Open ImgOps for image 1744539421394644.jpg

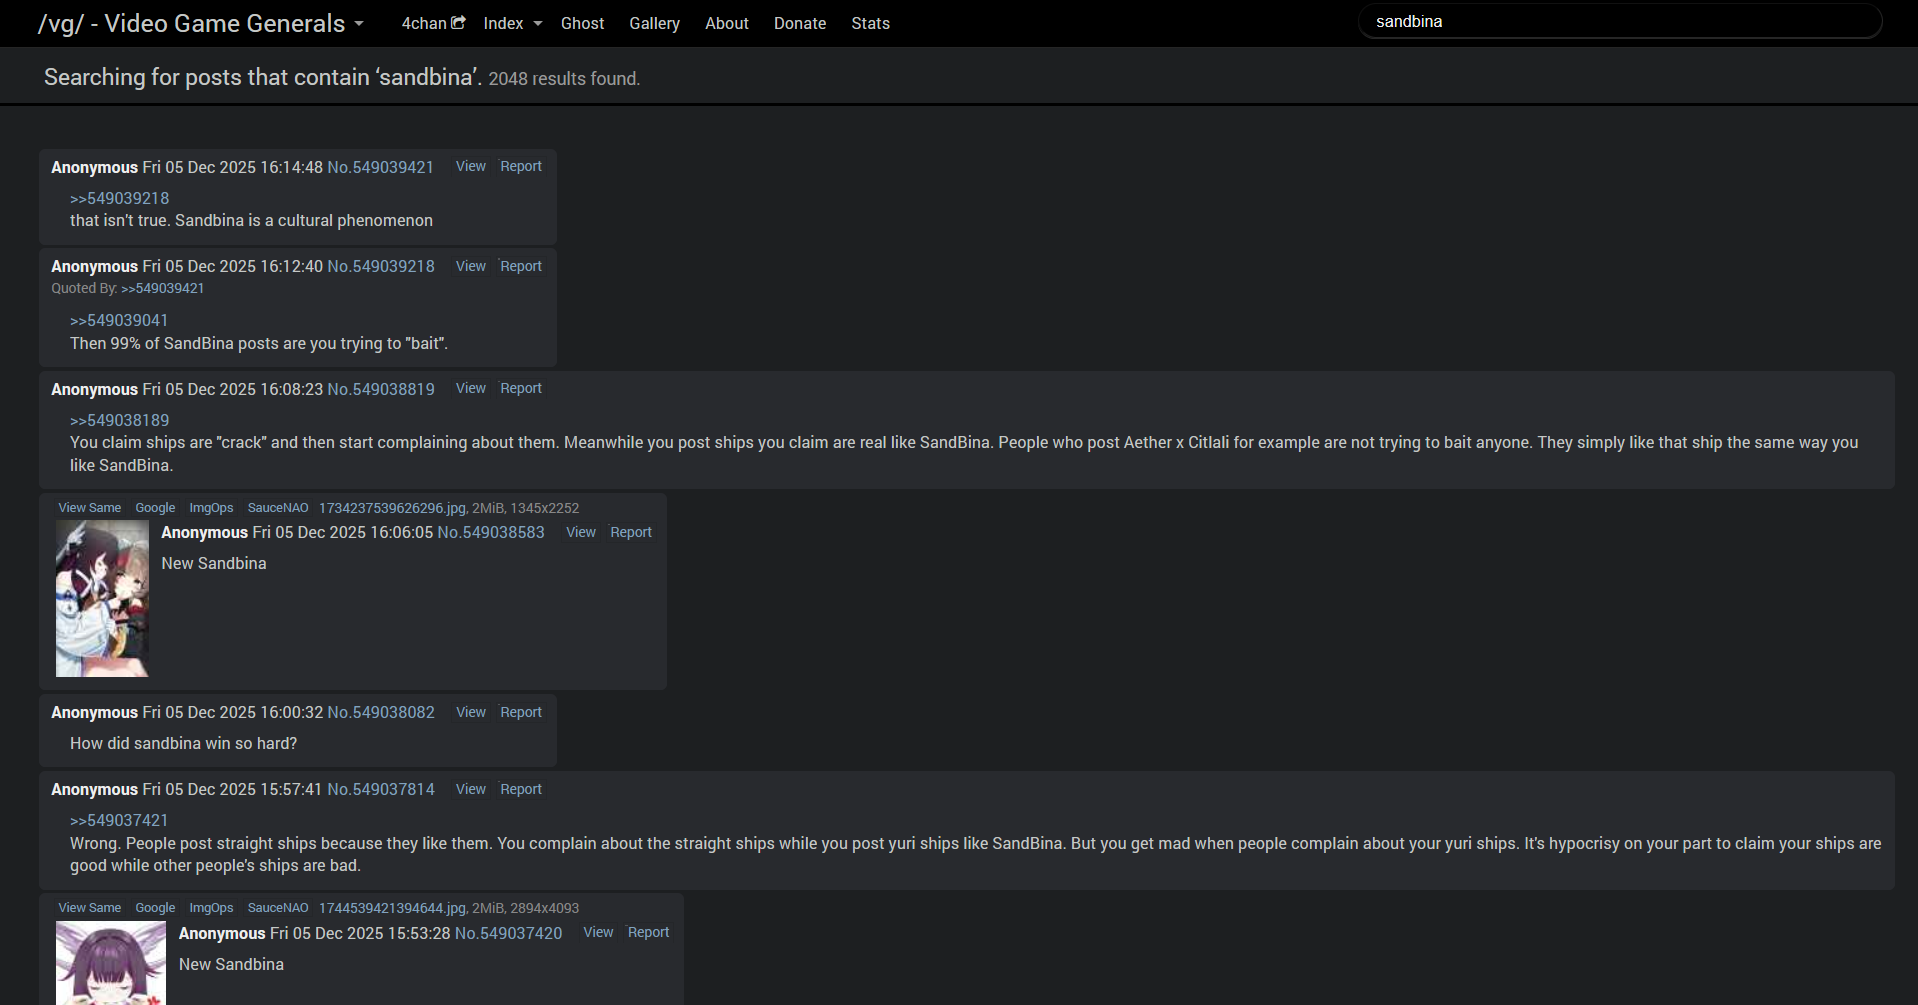(x=211, y=908)
